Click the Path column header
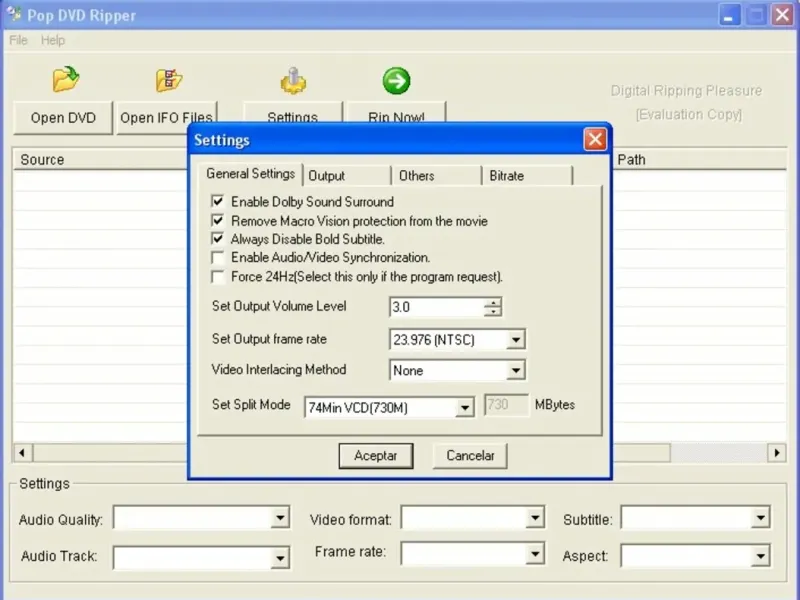 click(x=699, y=160)
